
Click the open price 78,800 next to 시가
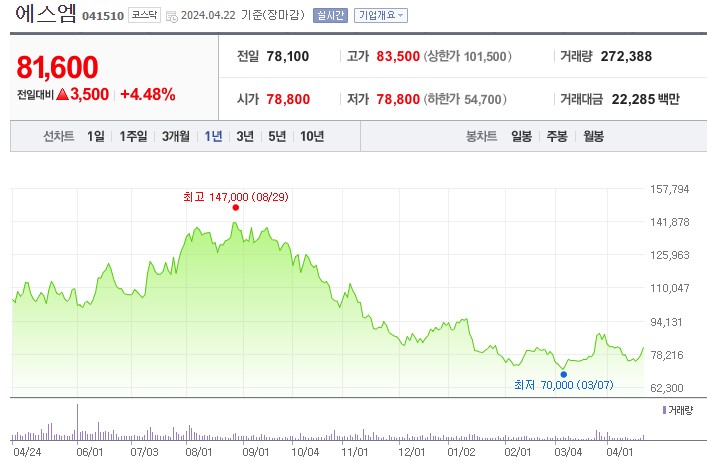click(288, 99)
